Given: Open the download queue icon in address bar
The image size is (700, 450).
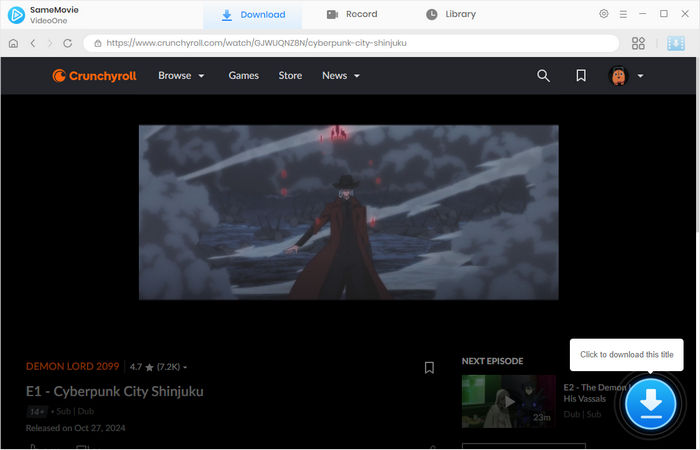Looking at the screenshot, I should (x=675, y=43).
